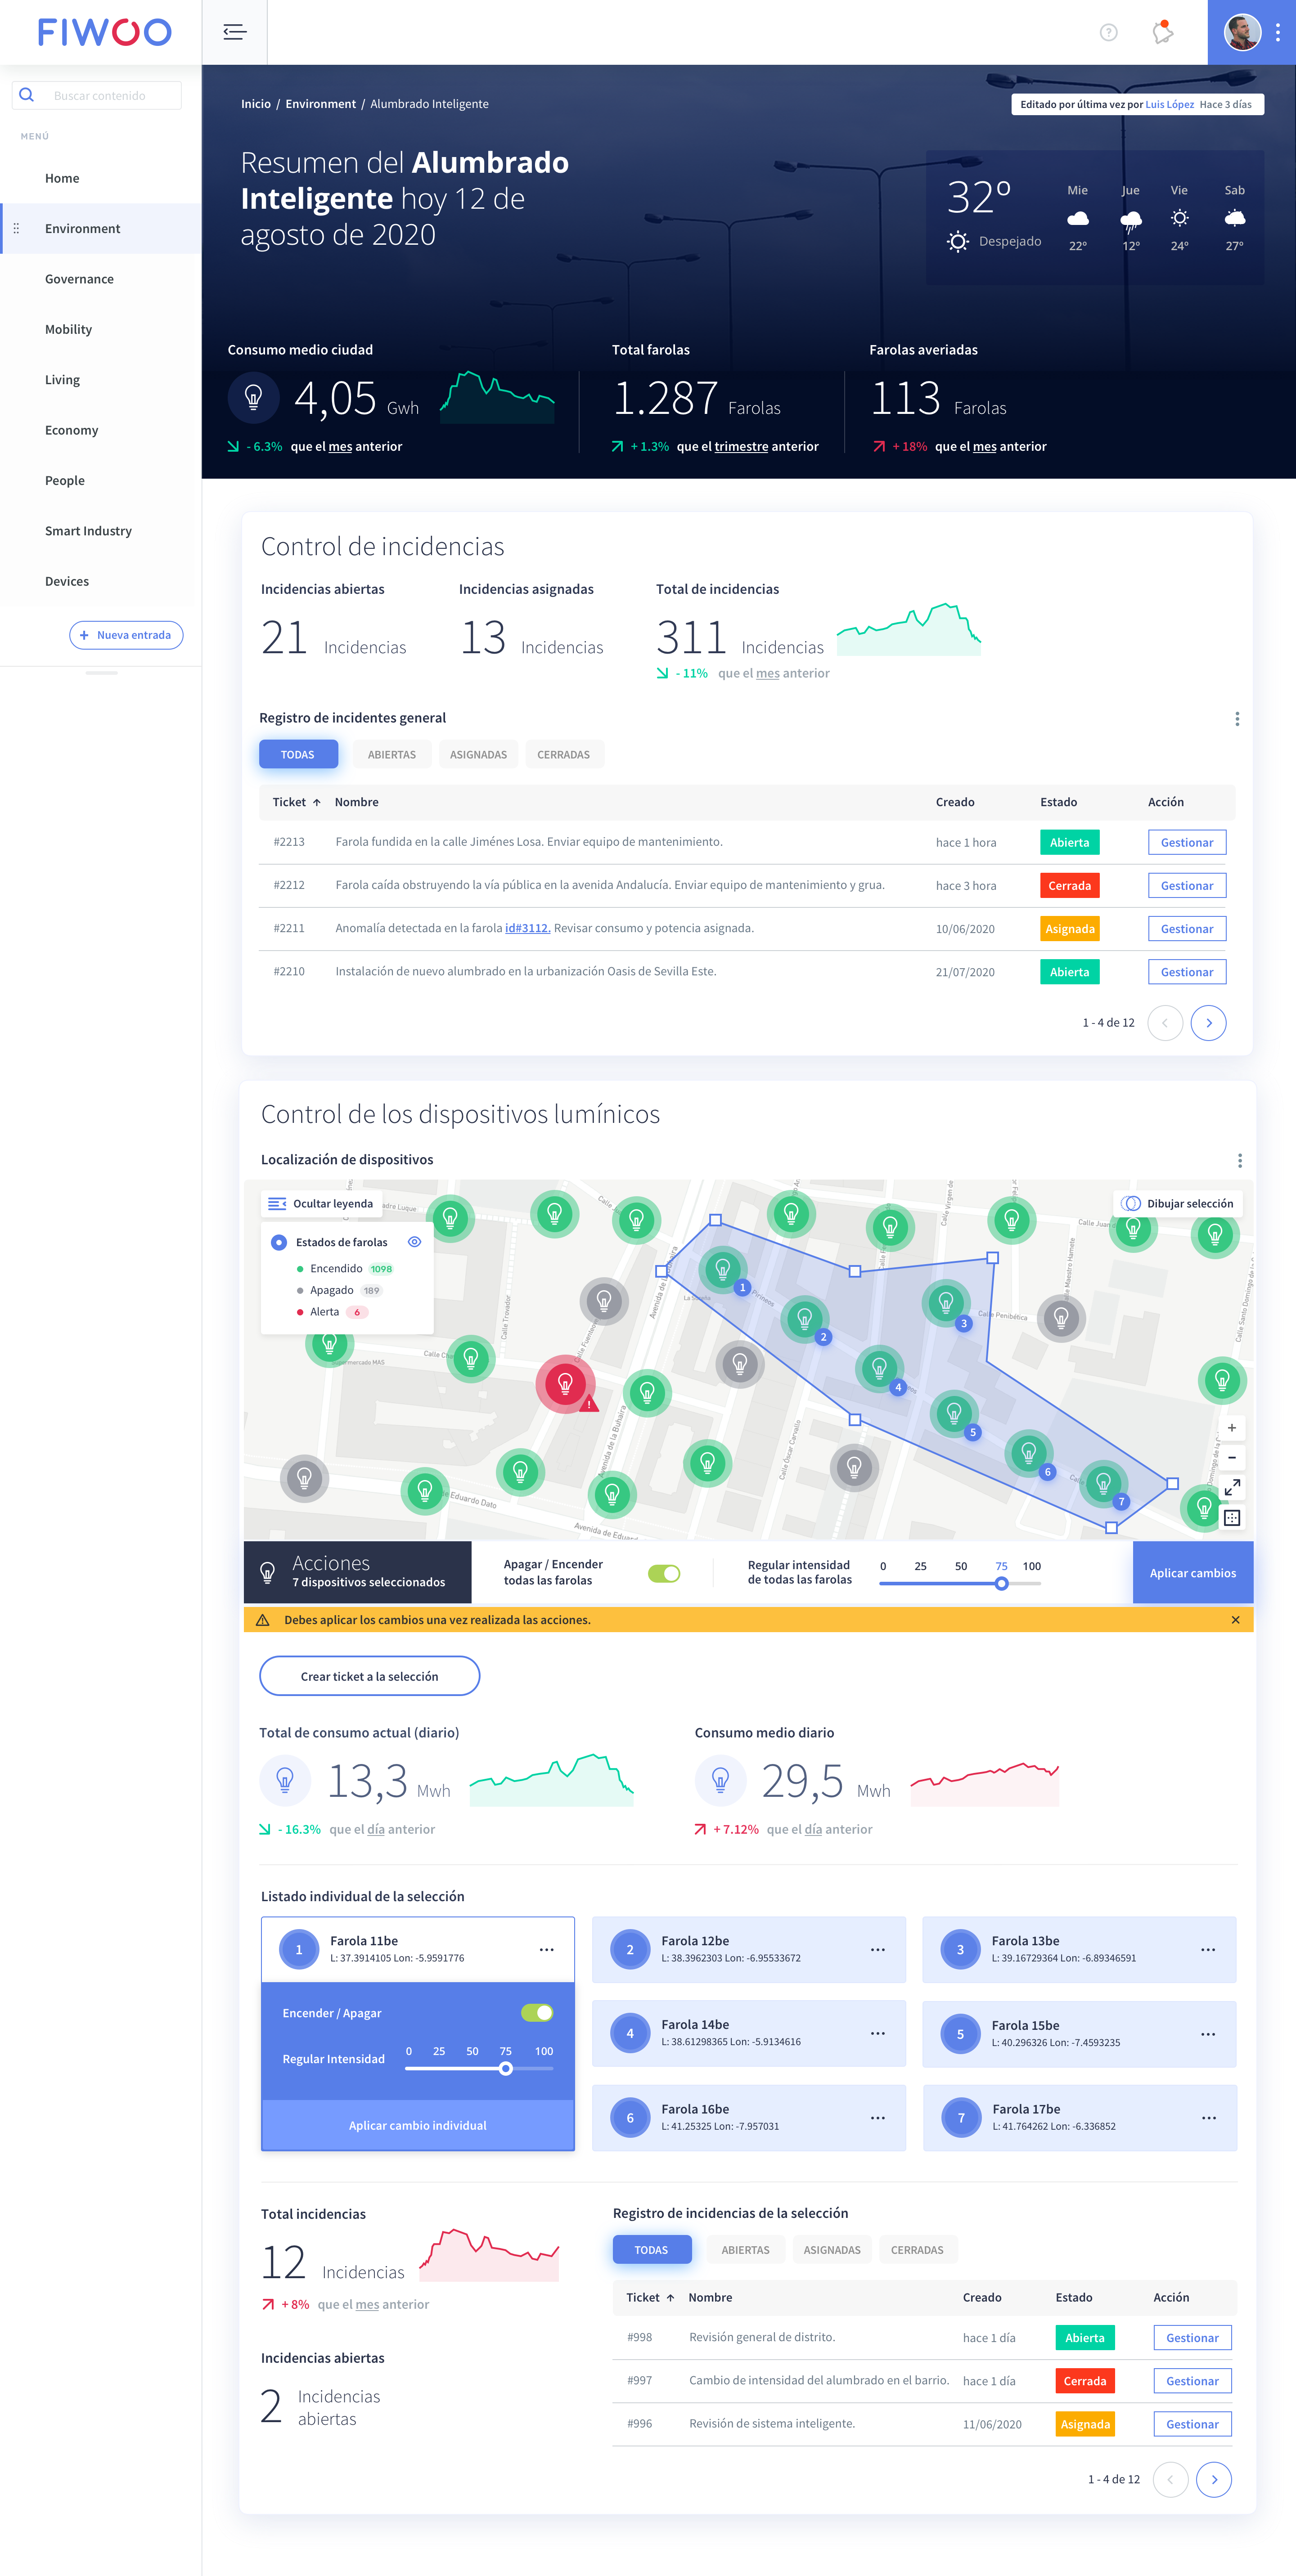The image size is (1296, 2576).
Task: Navigate to Inicio breadcrumb
Action: coord(256,104)
